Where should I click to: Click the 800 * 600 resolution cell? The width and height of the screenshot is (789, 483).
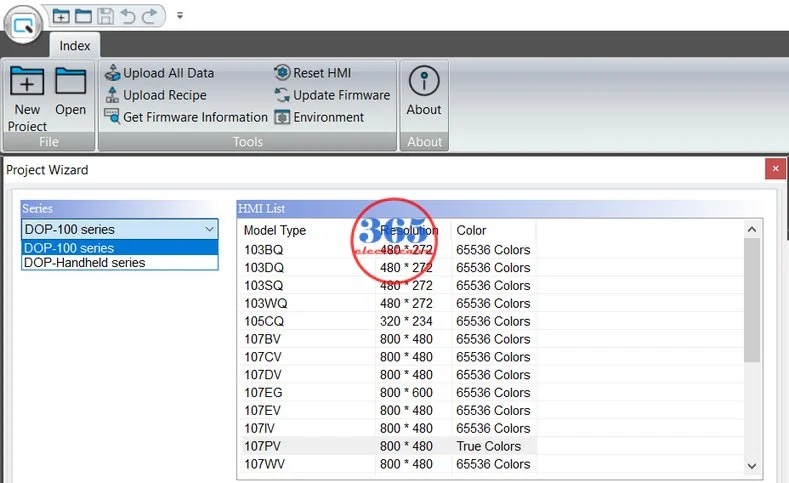[x=406, y=392]
